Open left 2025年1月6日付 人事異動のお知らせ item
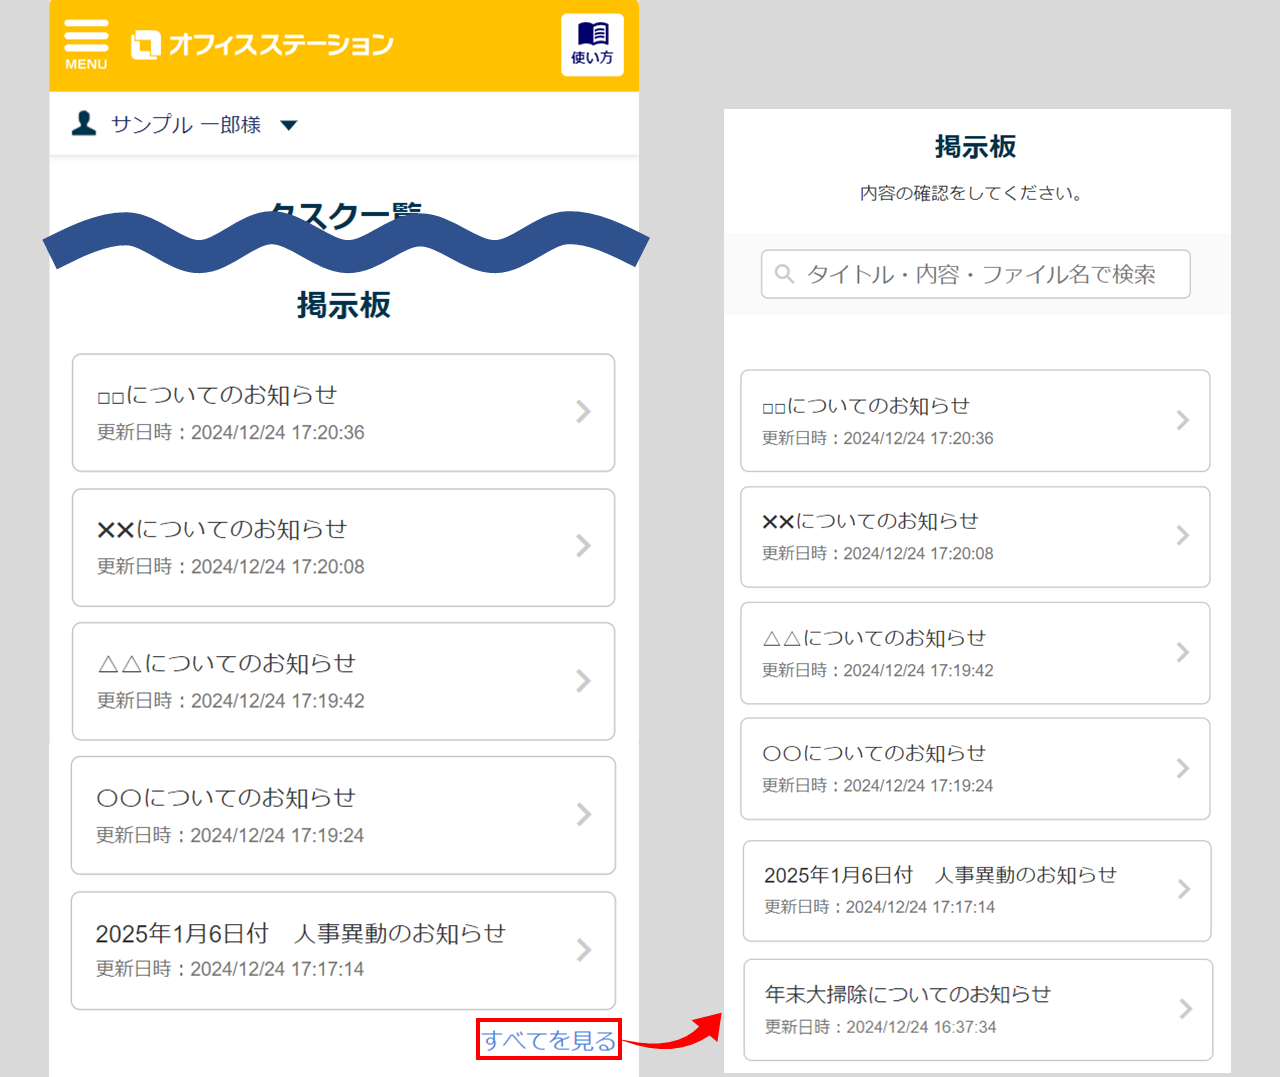The width and height of the screenshot is (1280, 1077). tap(330, 950)
